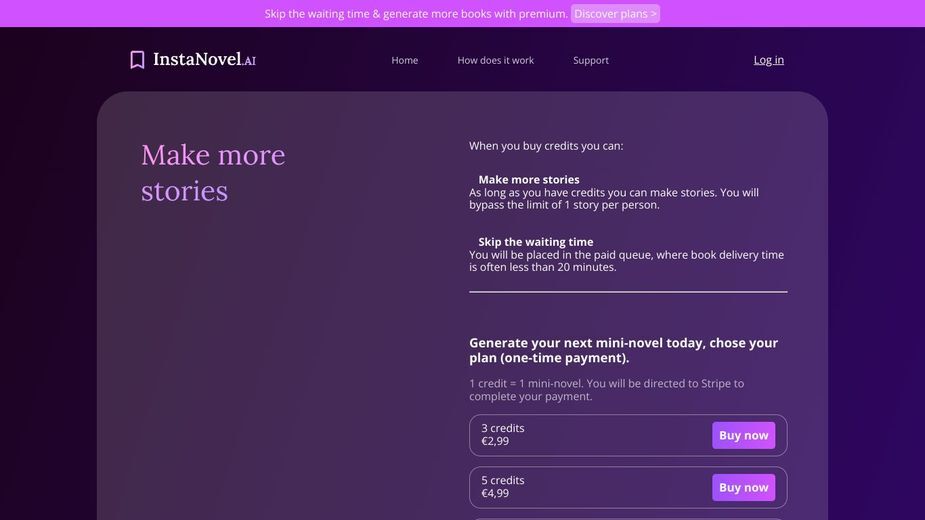Go to the Home menu item

[405, 60]
